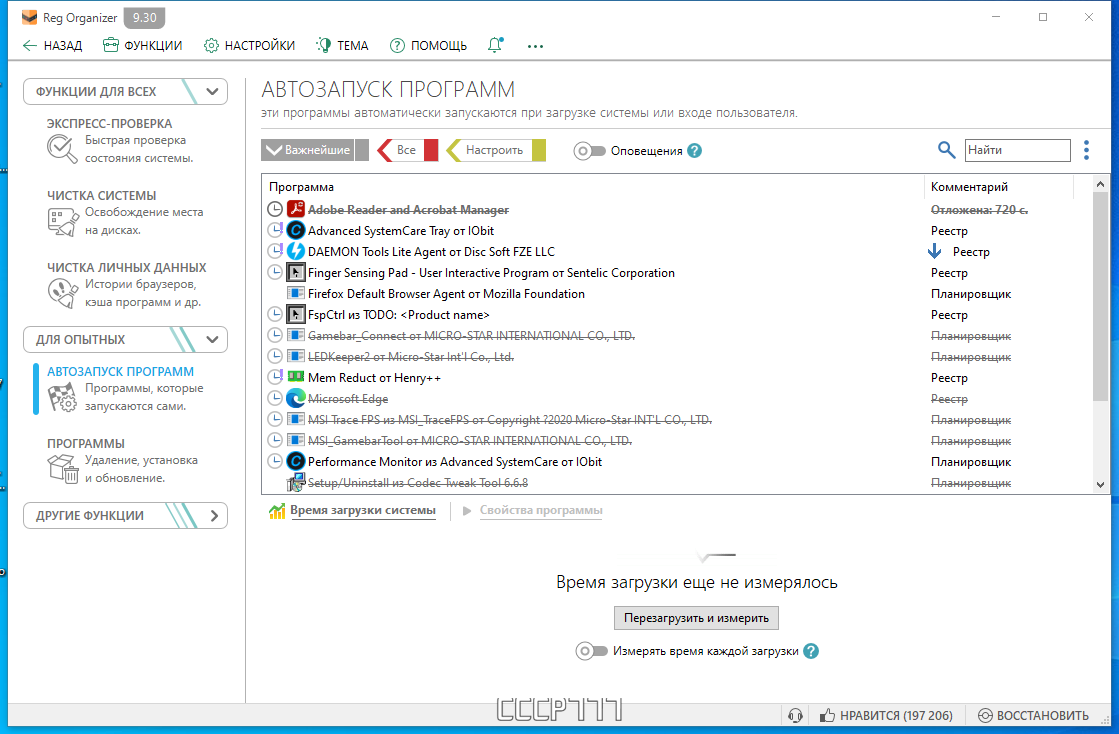This screenshot has height=734, width=1119.
Task: Click the Microsoft Edge icon
Action: 295,398
